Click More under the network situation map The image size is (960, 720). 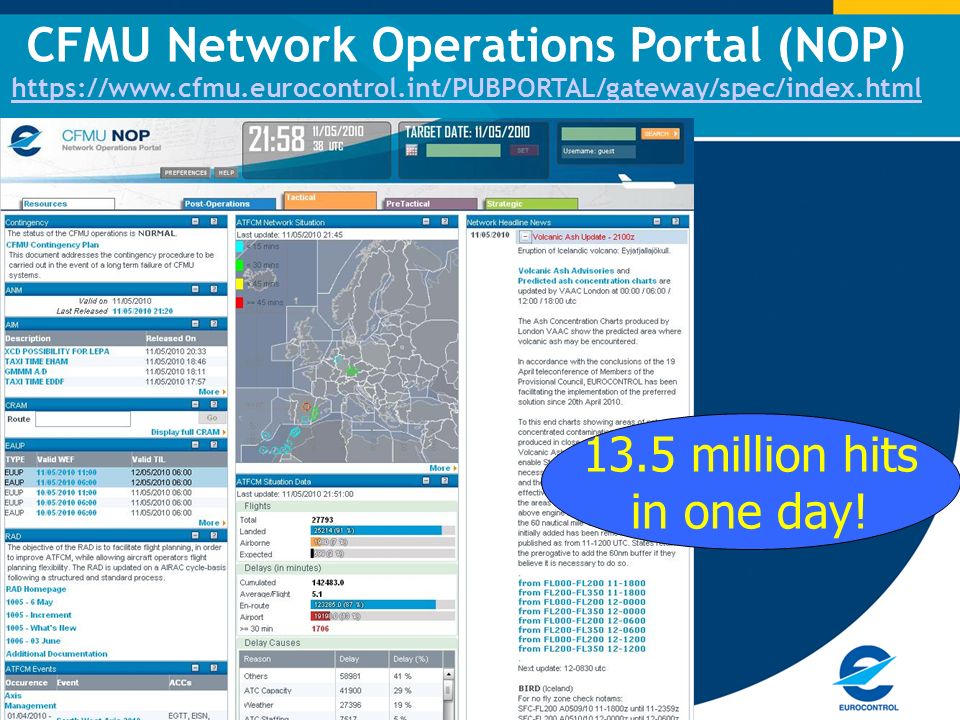[443, 468]
